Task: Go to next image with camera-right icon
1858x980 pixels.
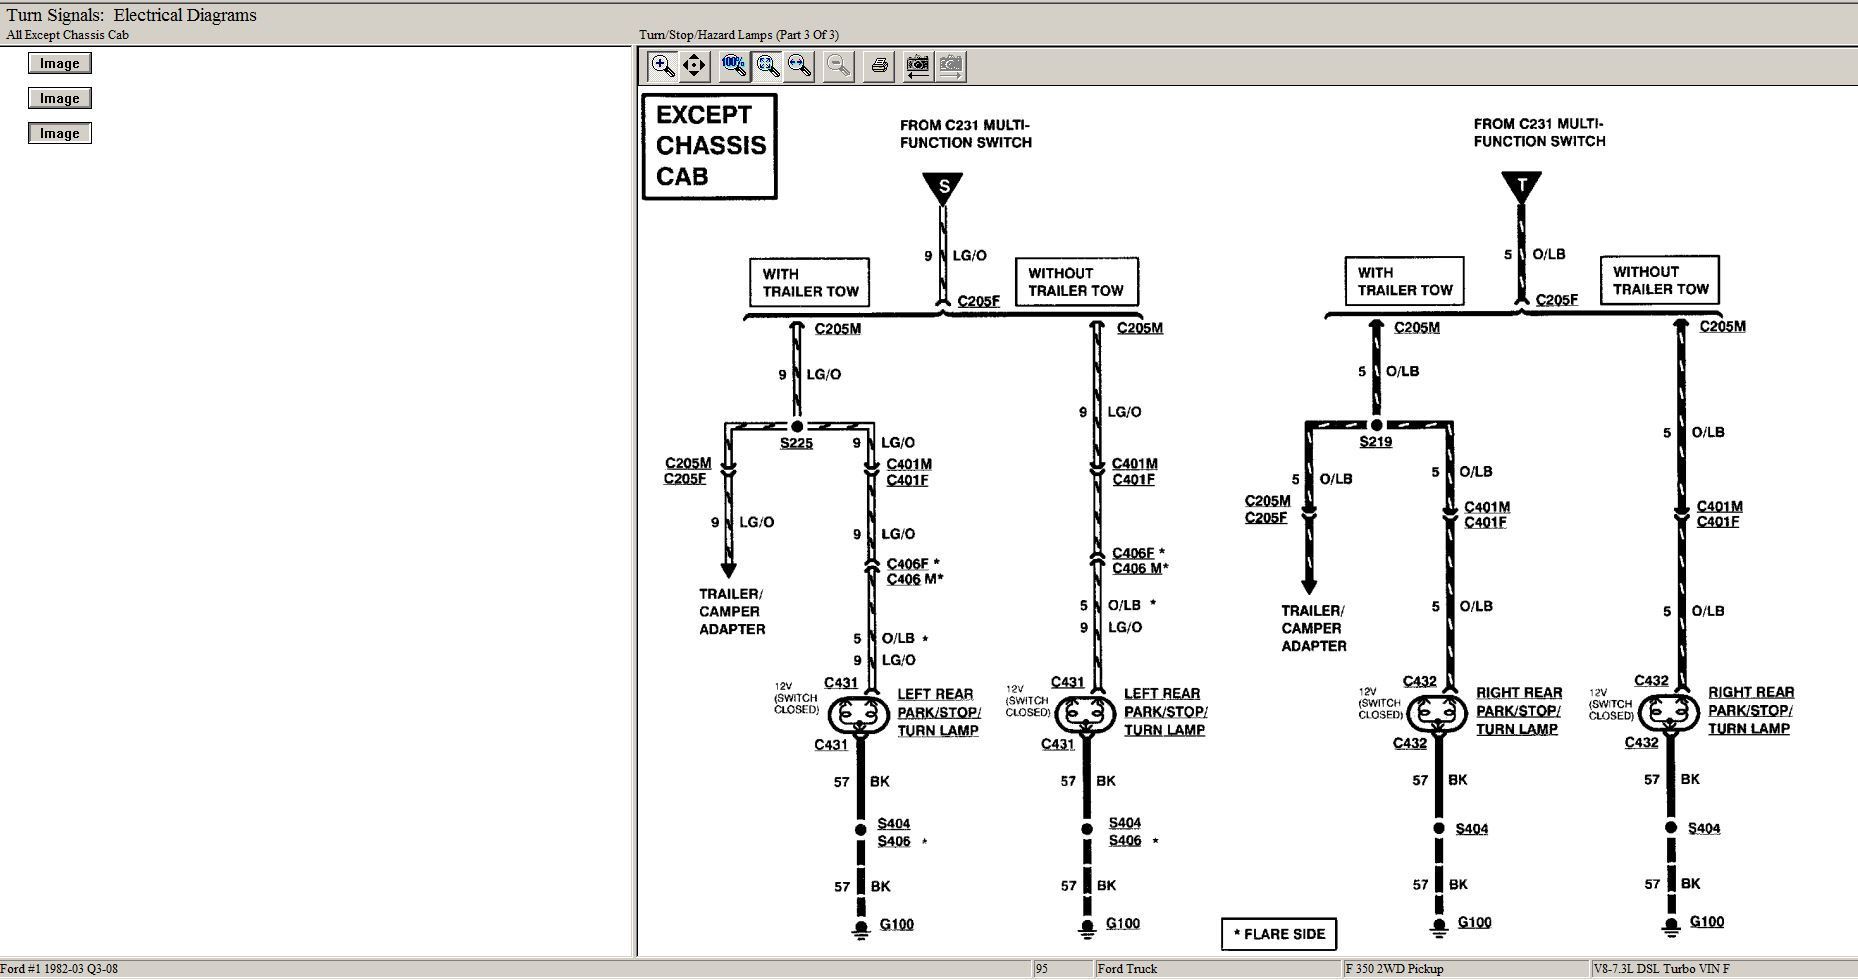Action: pyautogui.click(x=951, y=66)
